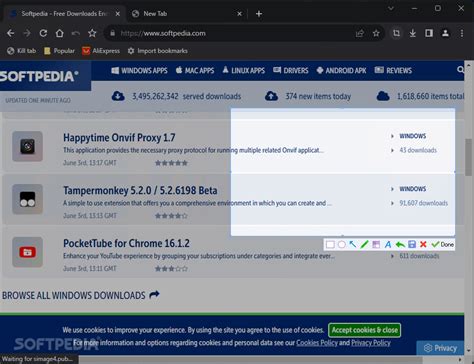Go forward in browser history
474x364 pixels.
pyautogui.click(x=27, y=33)
